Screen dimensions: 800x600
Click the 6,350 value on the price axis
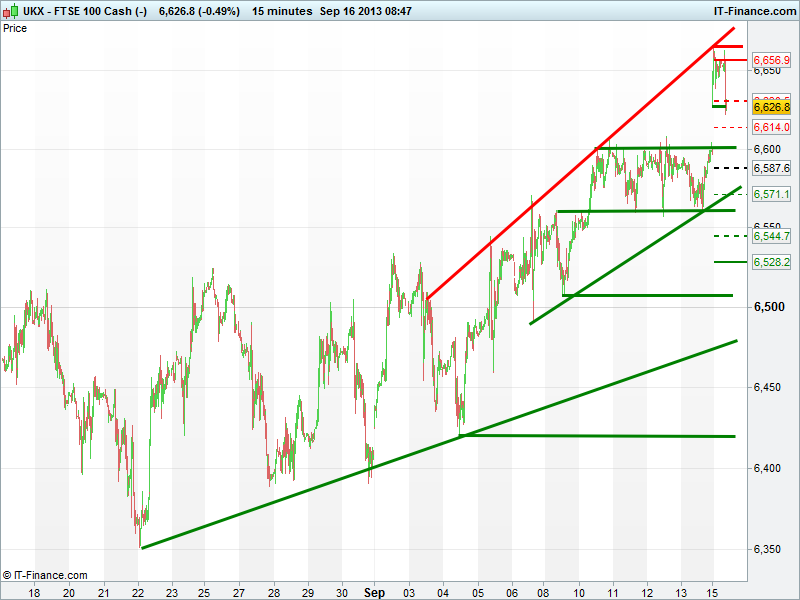click(767, 549)
